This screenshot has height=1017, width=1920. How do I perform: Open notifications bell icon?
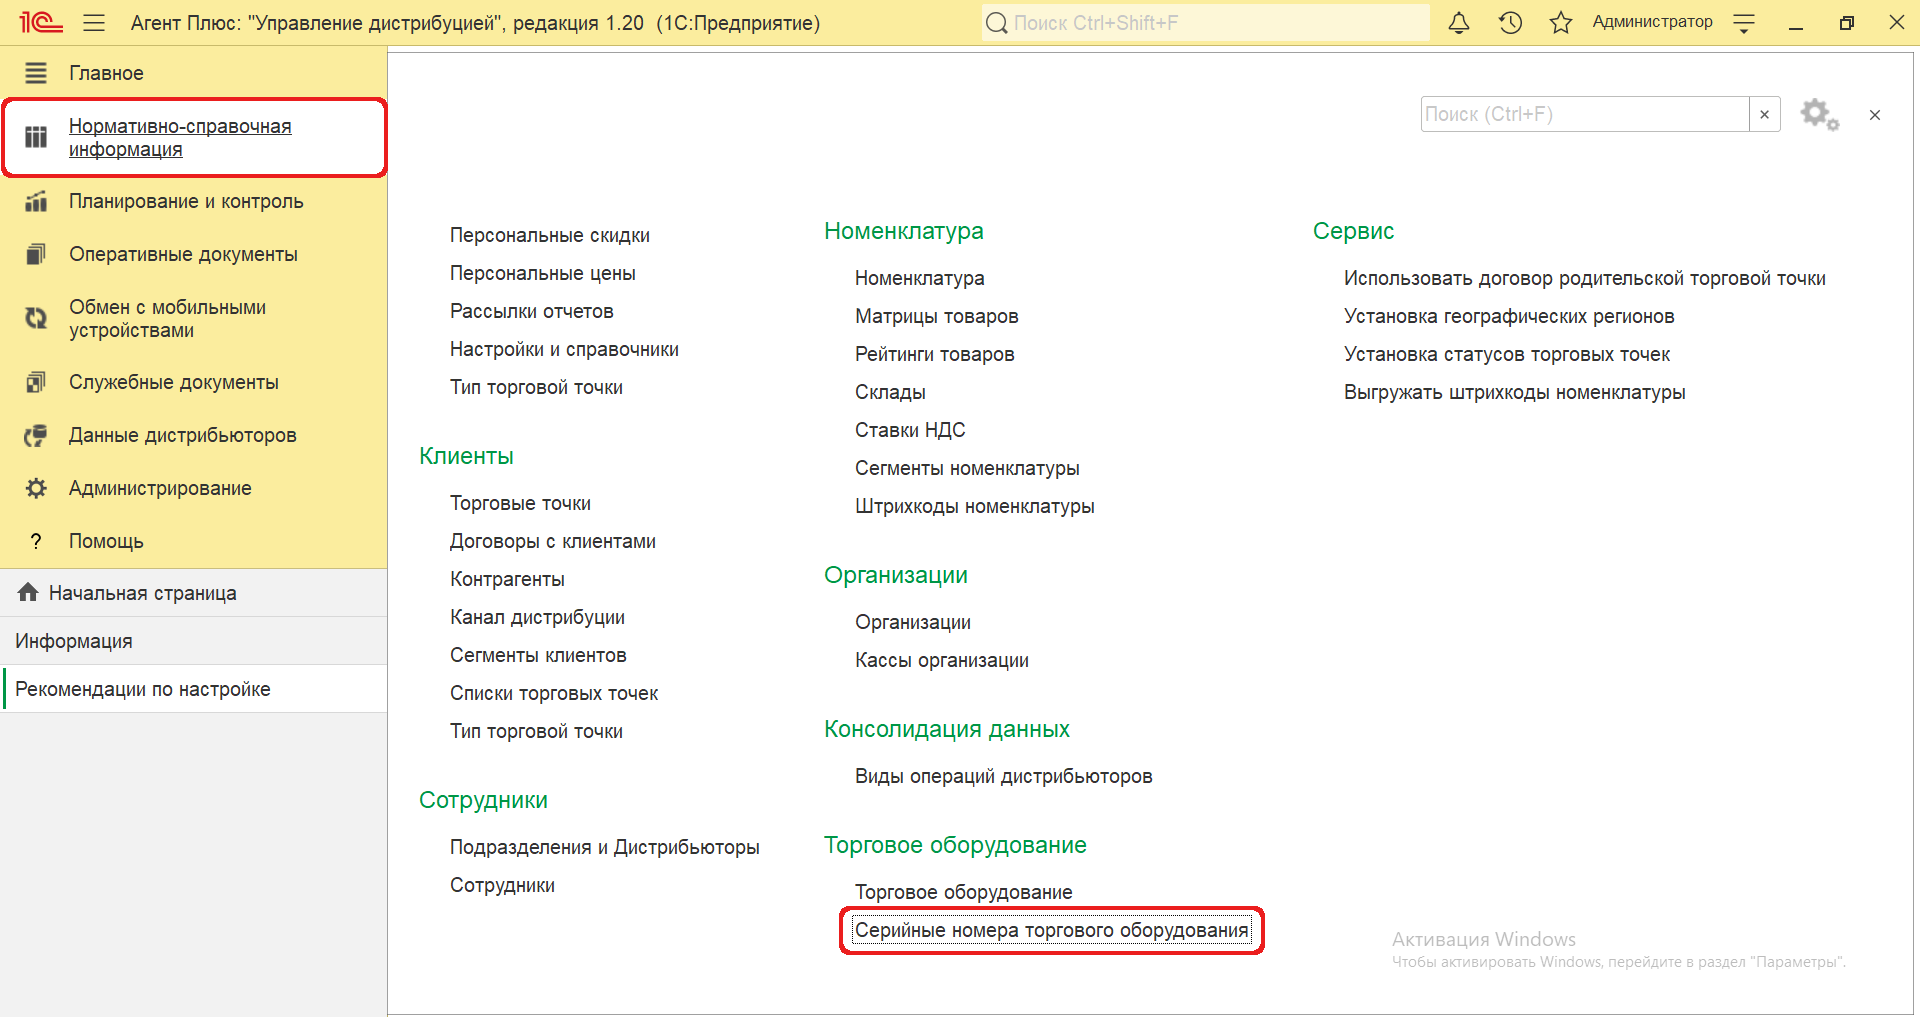pos(1459,22)
